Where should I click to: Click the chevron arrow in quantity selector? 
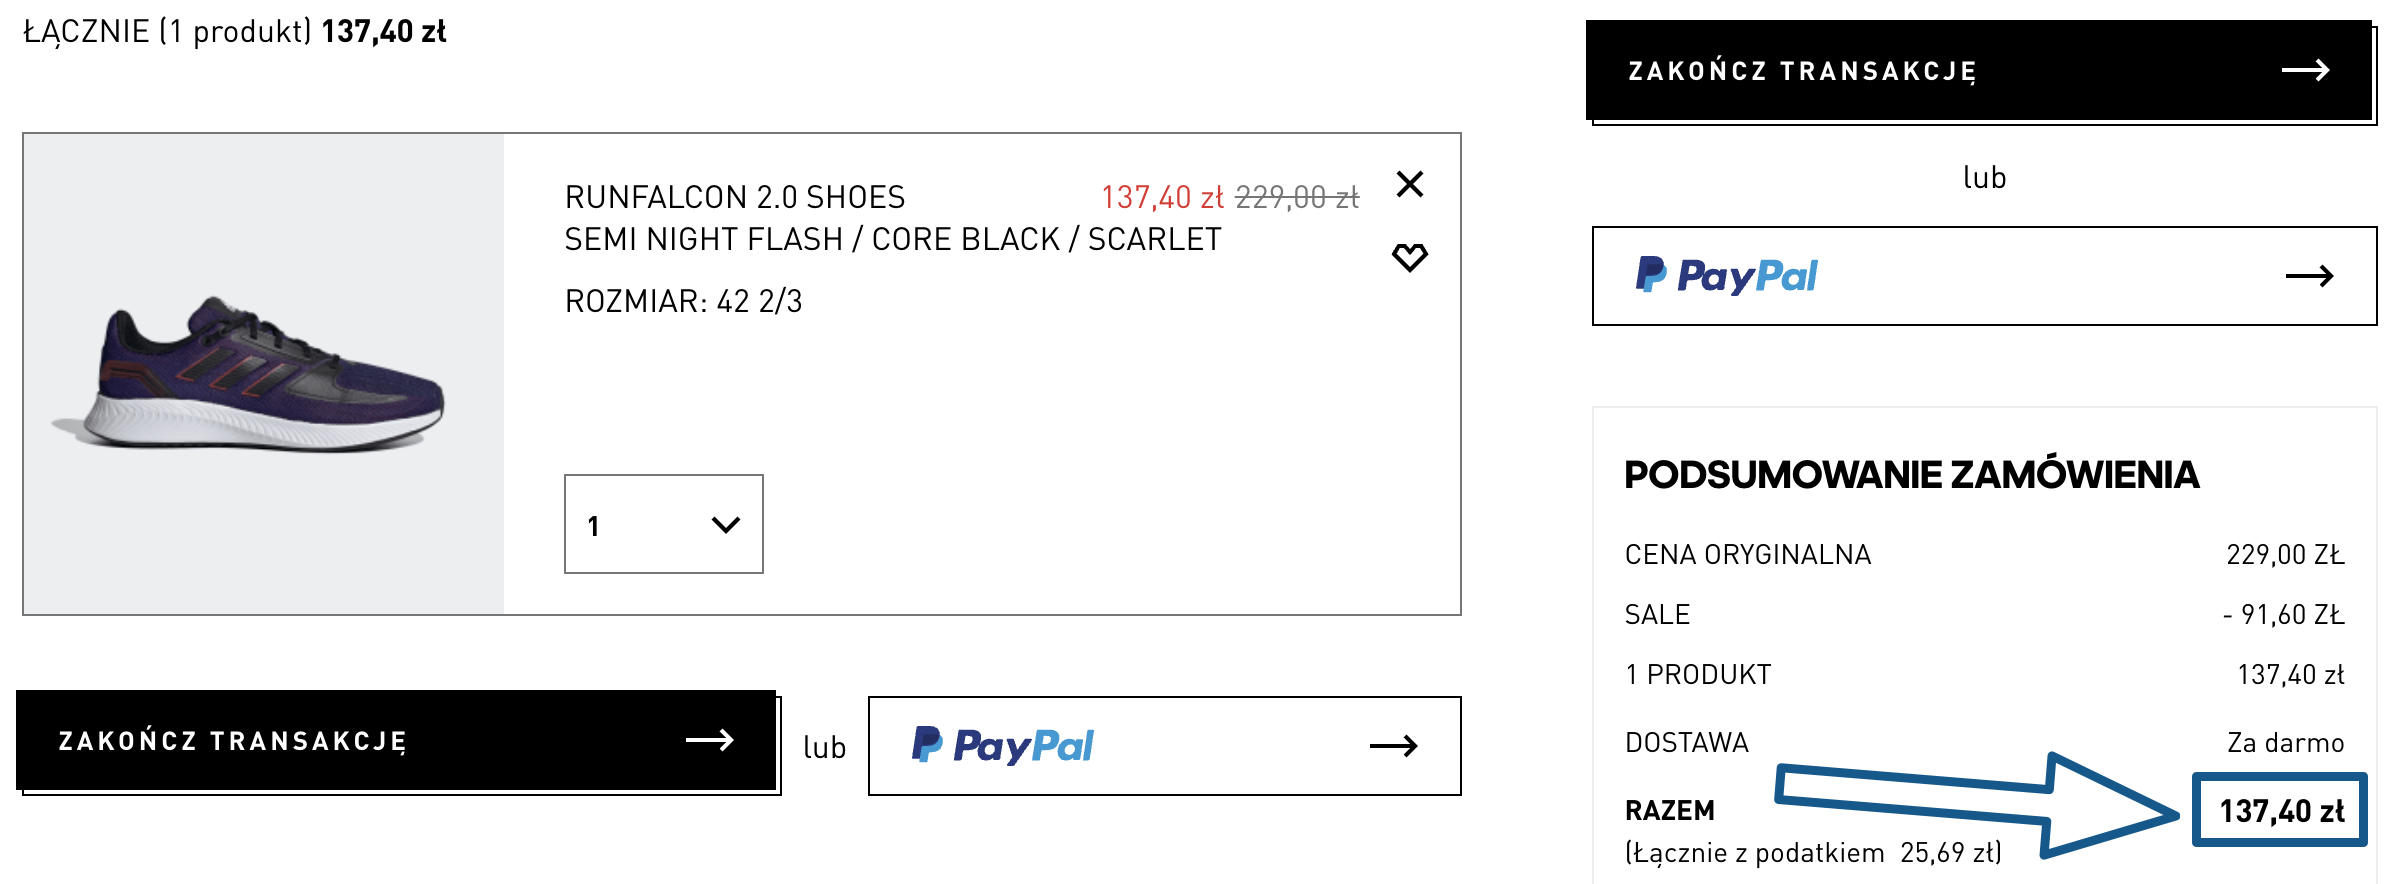pyautogui.click(x=725, y=524)
